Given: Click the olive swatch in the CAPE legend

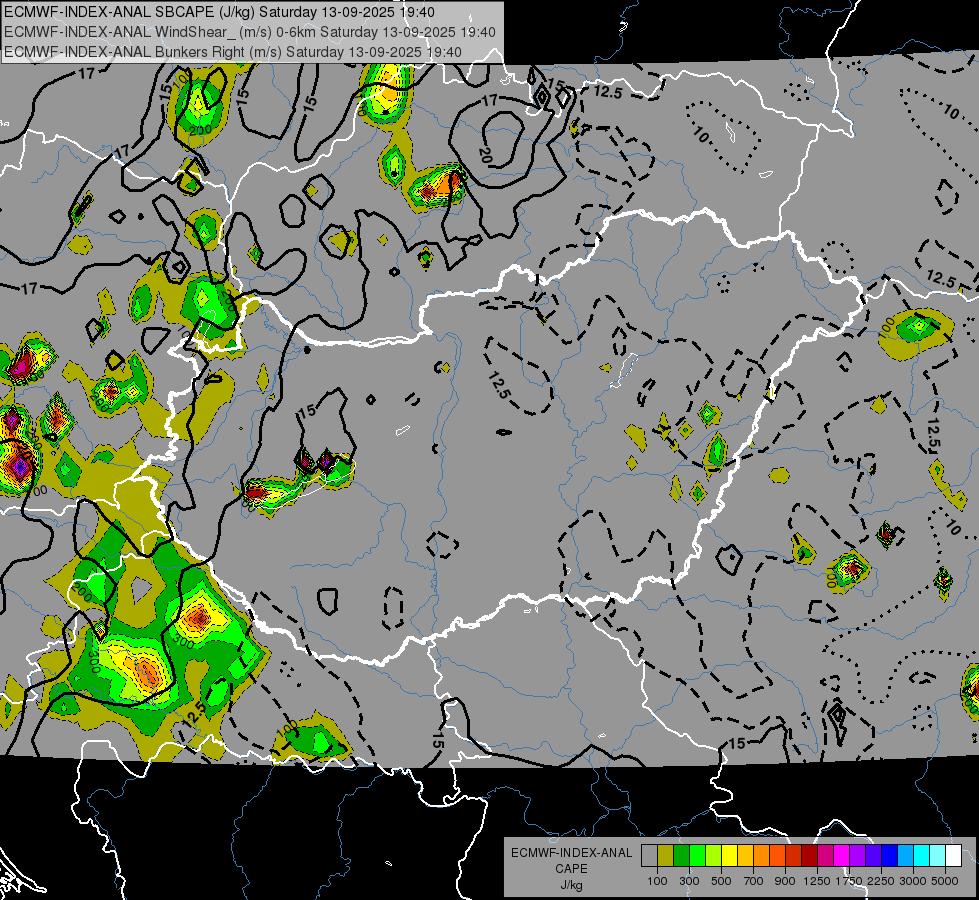Looking at the screenshot, I should pyautogui.click(x=666, y=856).
